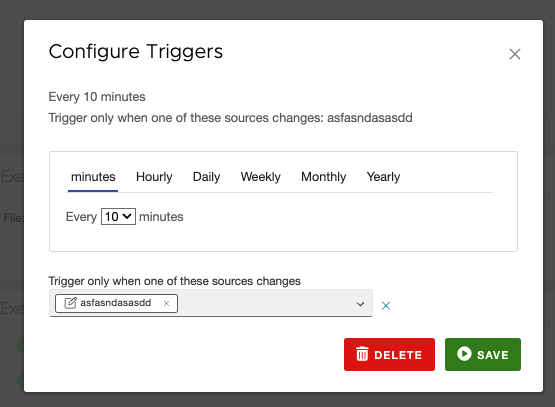
Task: Click the red Delete button
Action: pyautogui.click(x=389, y=354)
